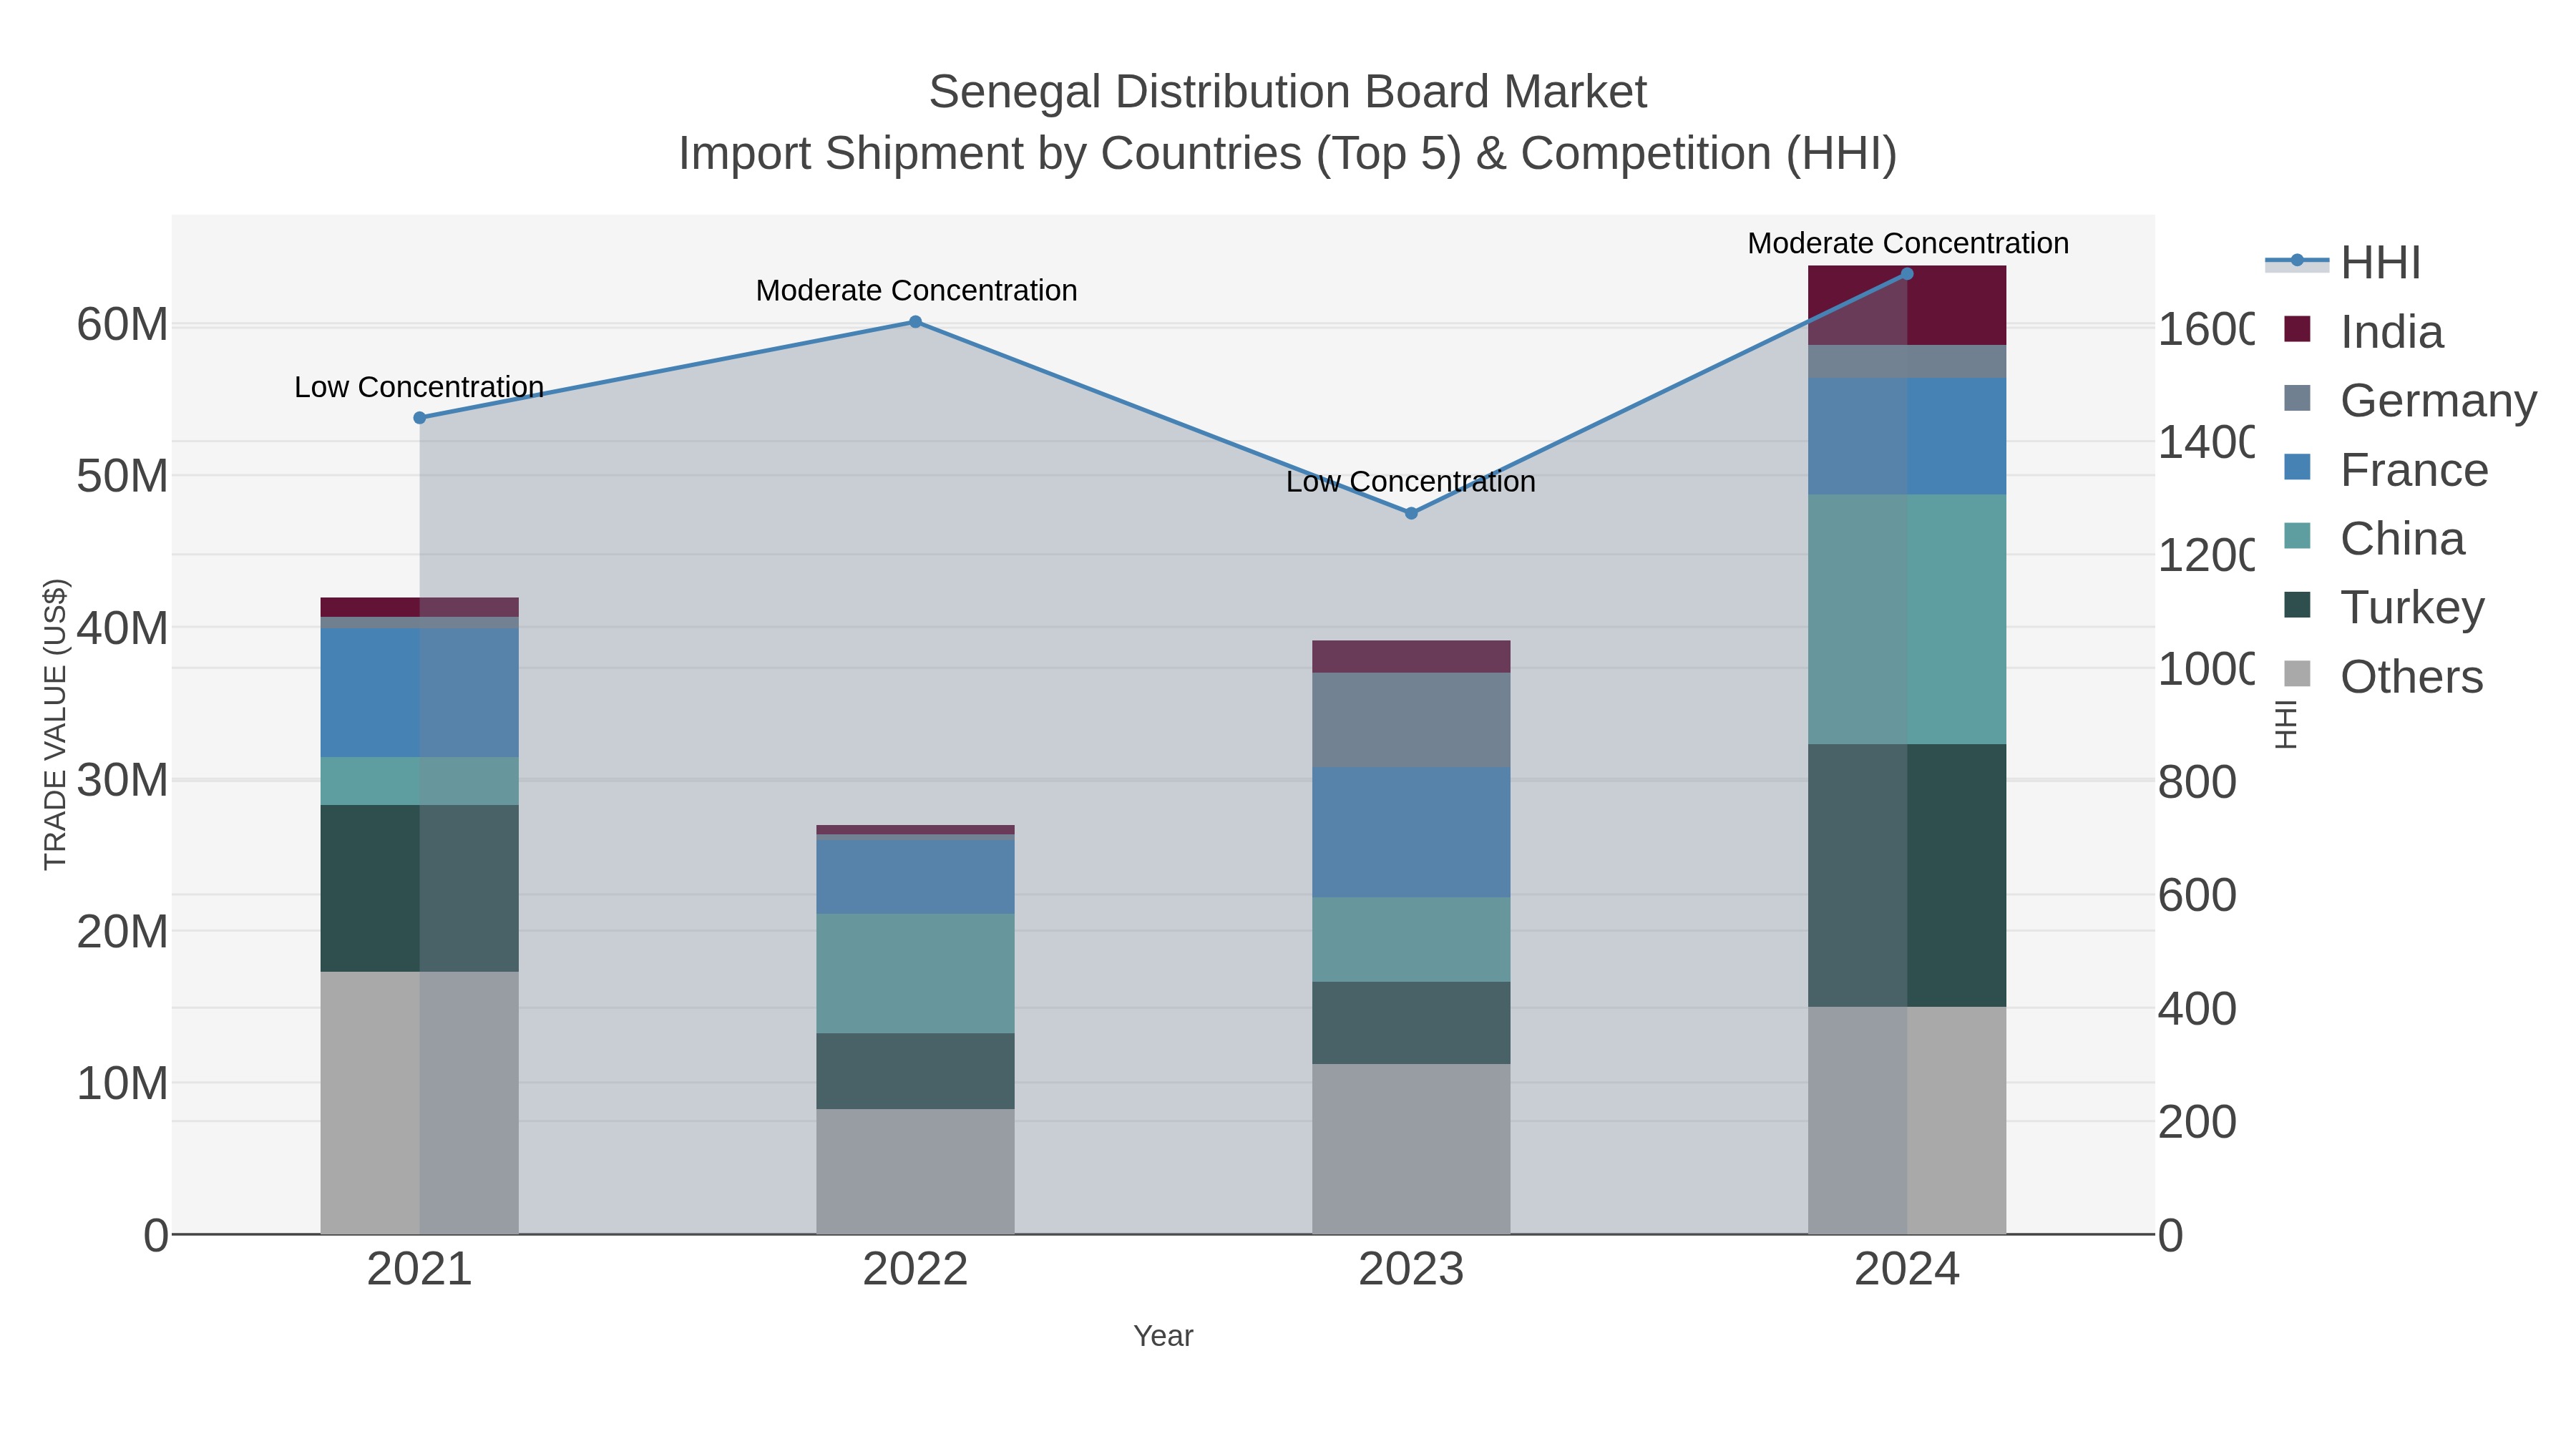This screenshot has width=2576, height=1449.
Task: Click the vertical HHI right axis title
Action: click(2286, 724)
